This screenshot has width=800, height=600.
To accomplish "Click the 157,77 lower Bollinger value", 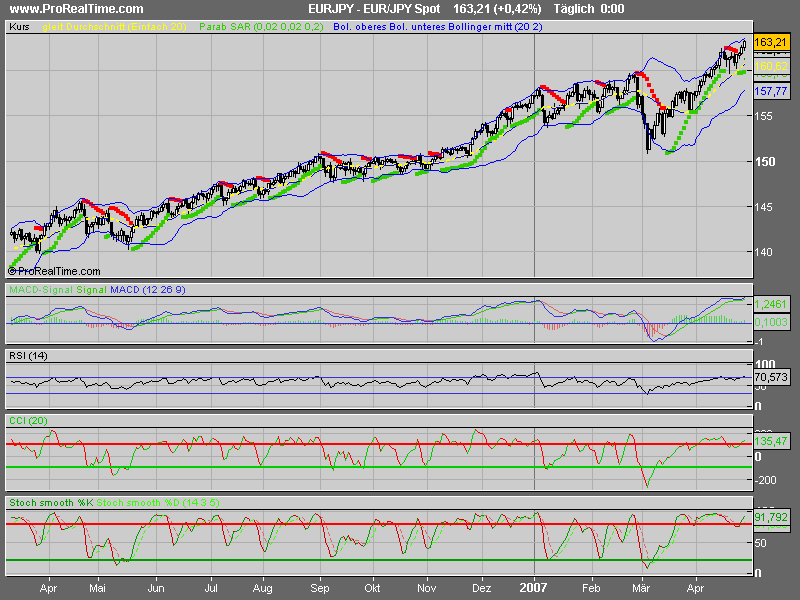I will click(770, 91).
